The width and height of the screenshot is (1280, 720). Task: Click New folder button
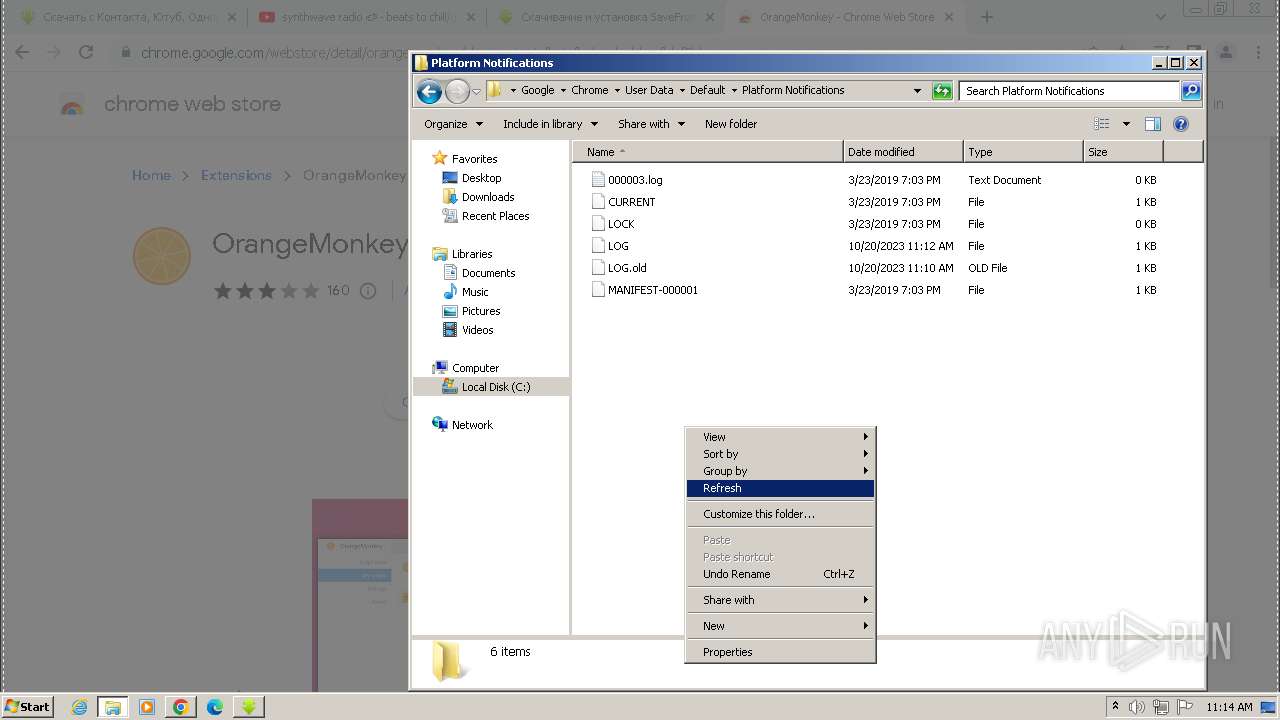(x=731, y=124)
